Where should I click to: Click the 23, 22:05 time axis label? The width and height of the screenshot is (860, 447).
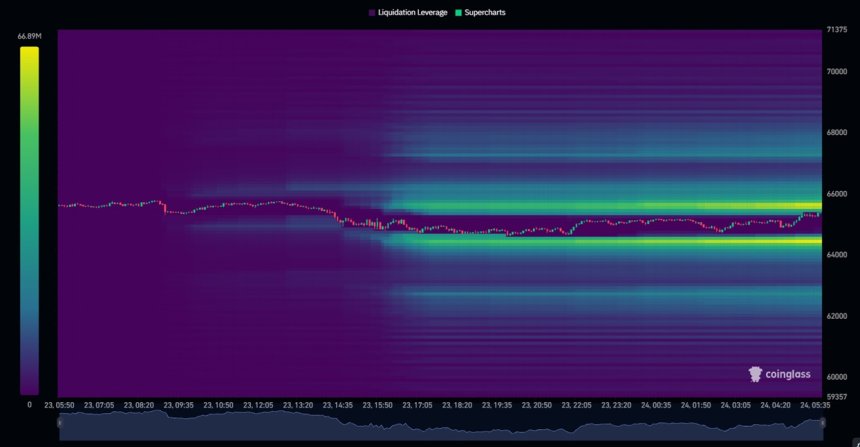576,405
